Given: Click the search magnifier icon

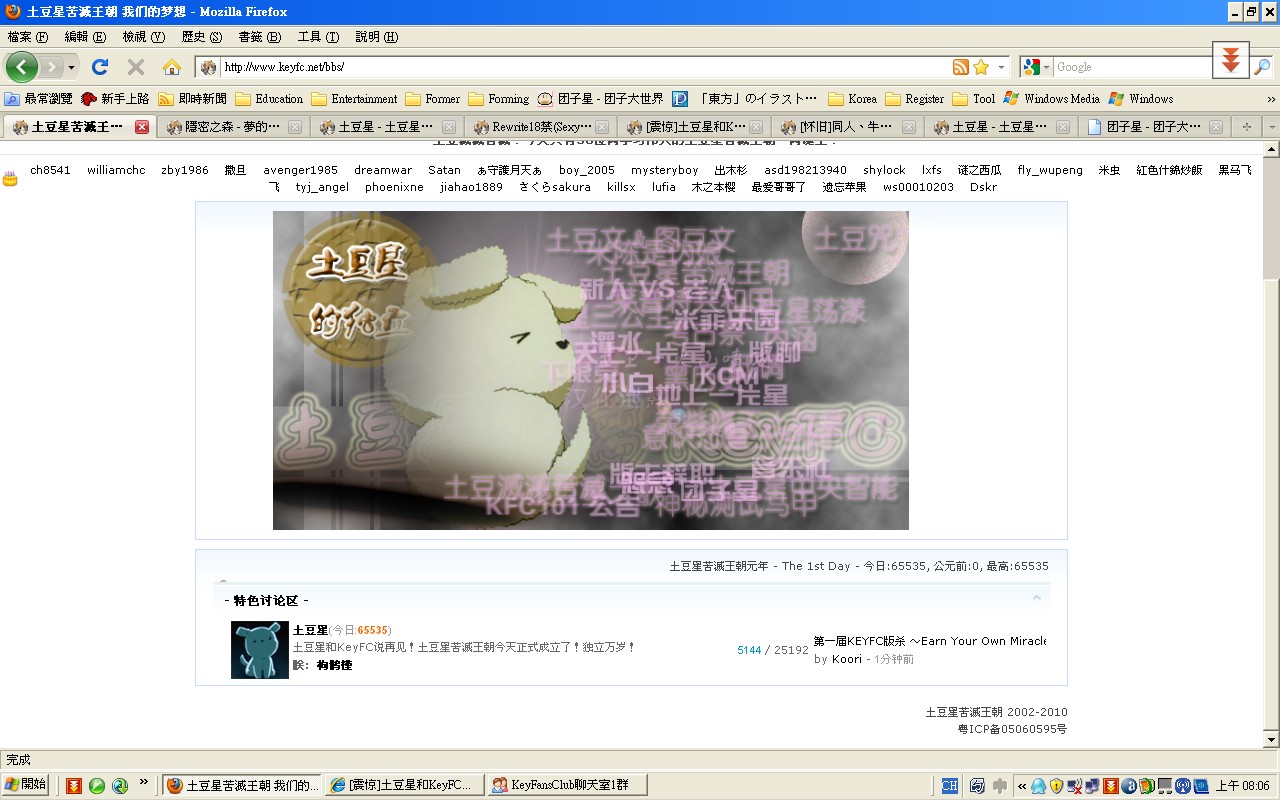Looking at the screenshot, I should [x=1262, y=67].
